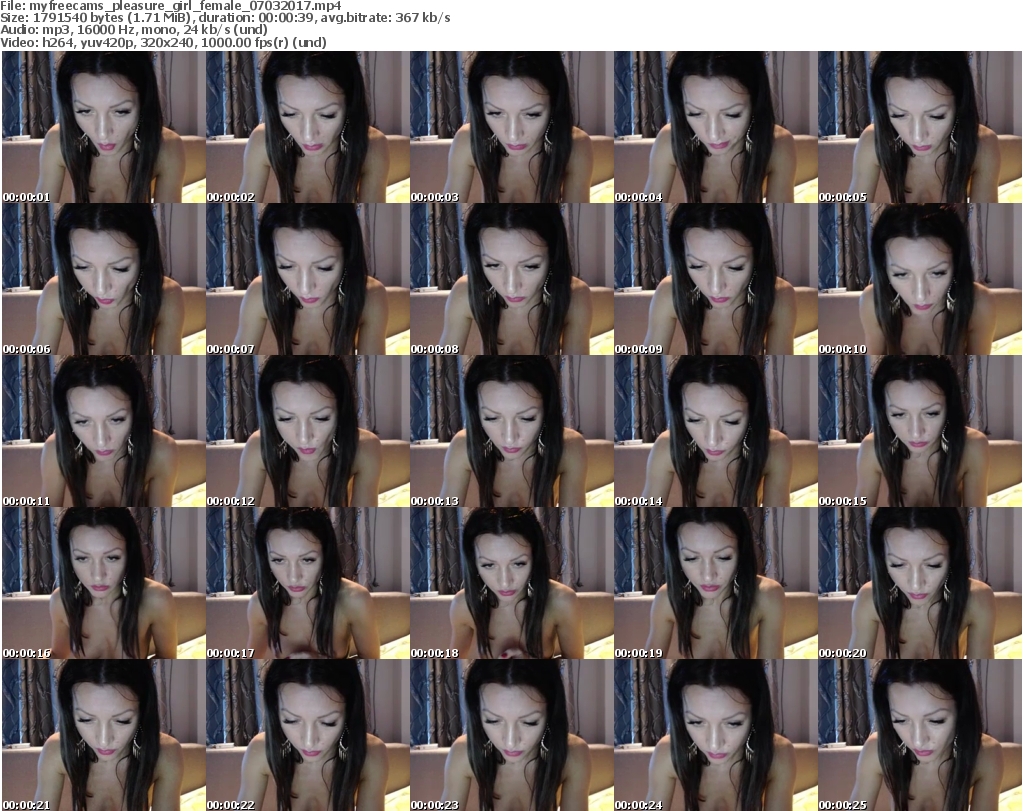Screen dimensions: 1024x811
Task: Choose the thumbnail stamped 00:00:05
Action: (920, 127)
